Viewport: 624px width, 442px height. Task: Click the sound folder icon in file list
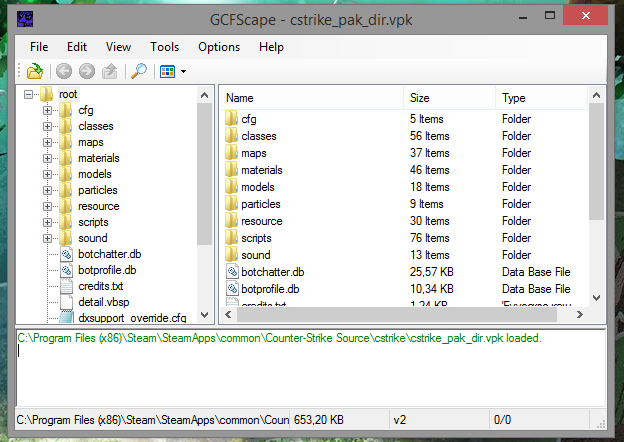(232, 255)
